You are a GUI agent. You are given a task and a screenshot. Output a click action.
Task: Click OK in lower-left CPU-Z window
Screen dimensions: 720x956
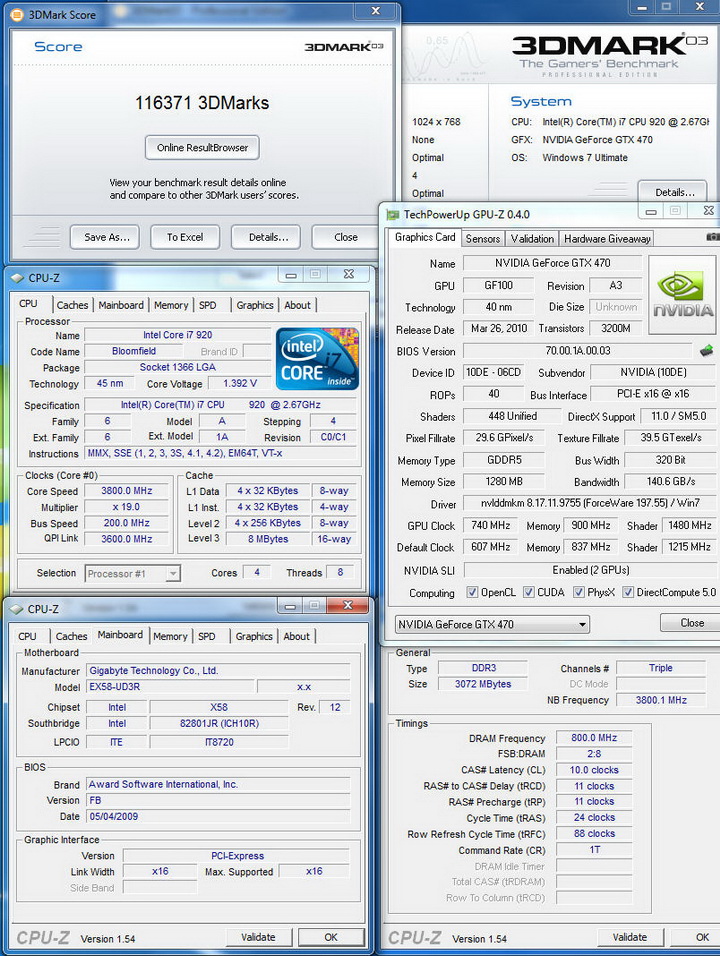[331, 937]
